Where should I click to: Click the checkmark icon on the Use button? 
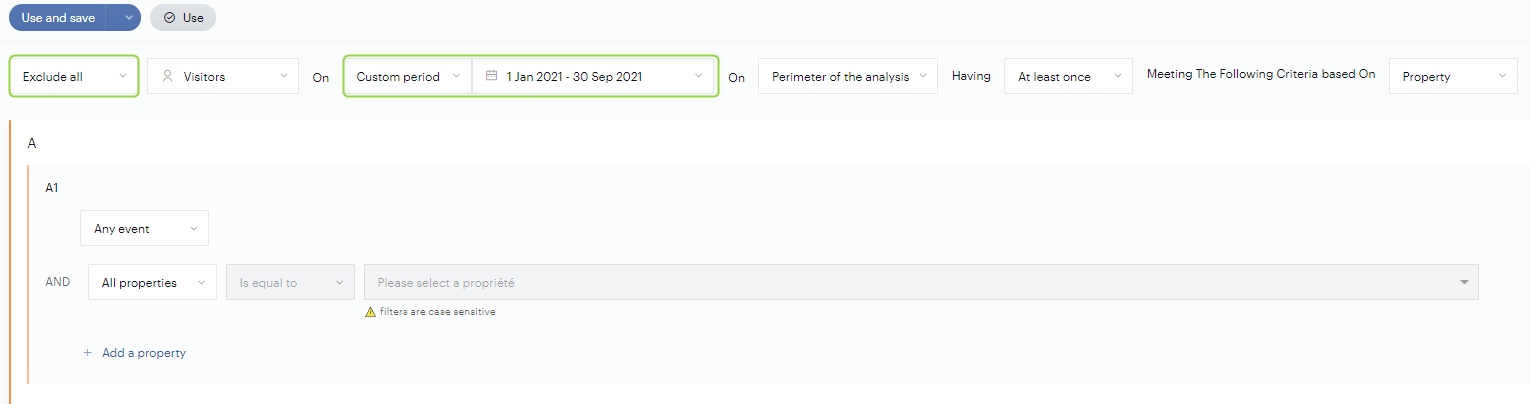[169, 17]
